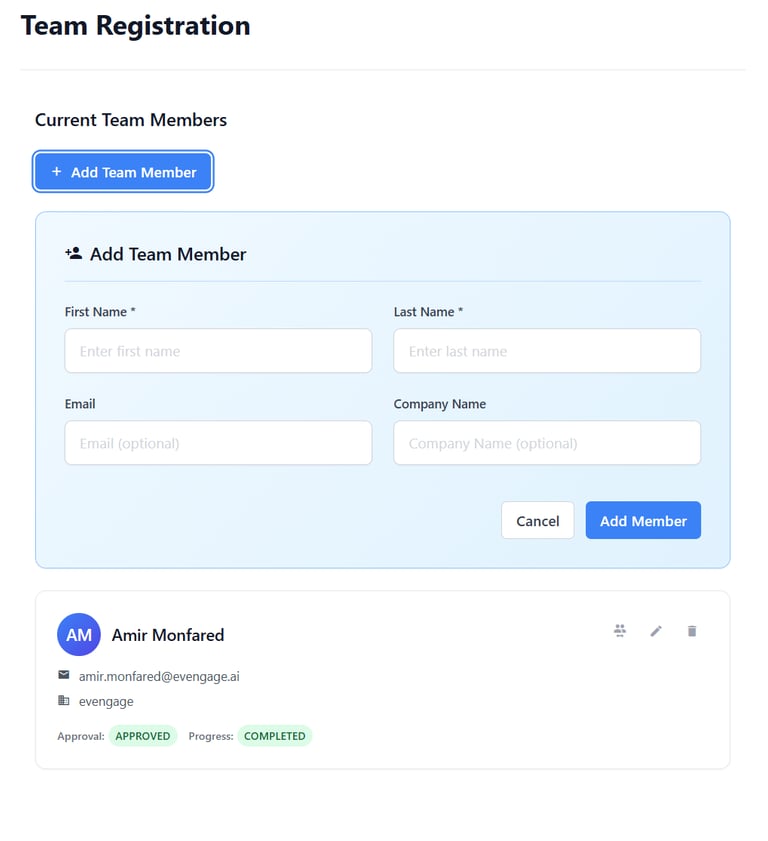Click the APPROVED status badge
768x841 pixels.
point(142,736)
